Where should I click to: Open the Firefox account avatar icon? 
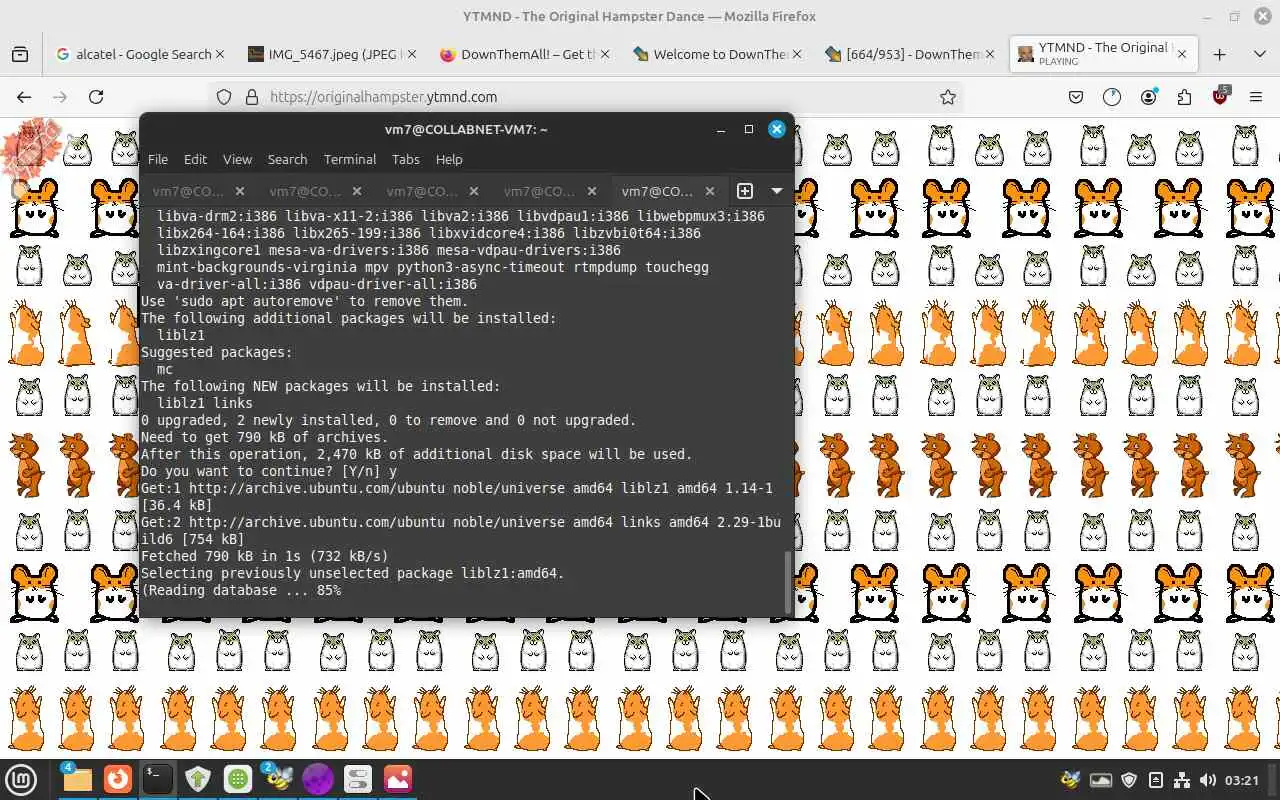pos(1149,97)
